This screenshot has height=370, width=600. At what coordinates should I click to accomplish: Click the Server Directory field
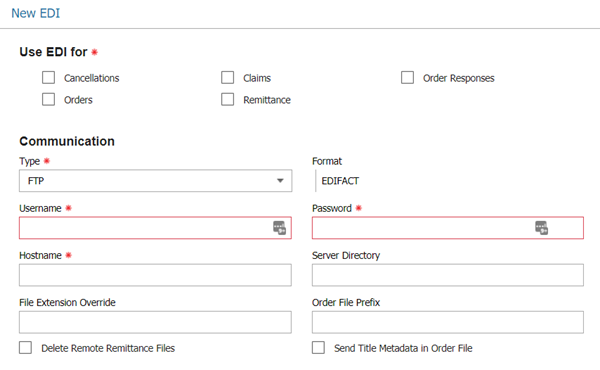click(x=448, y=275)
